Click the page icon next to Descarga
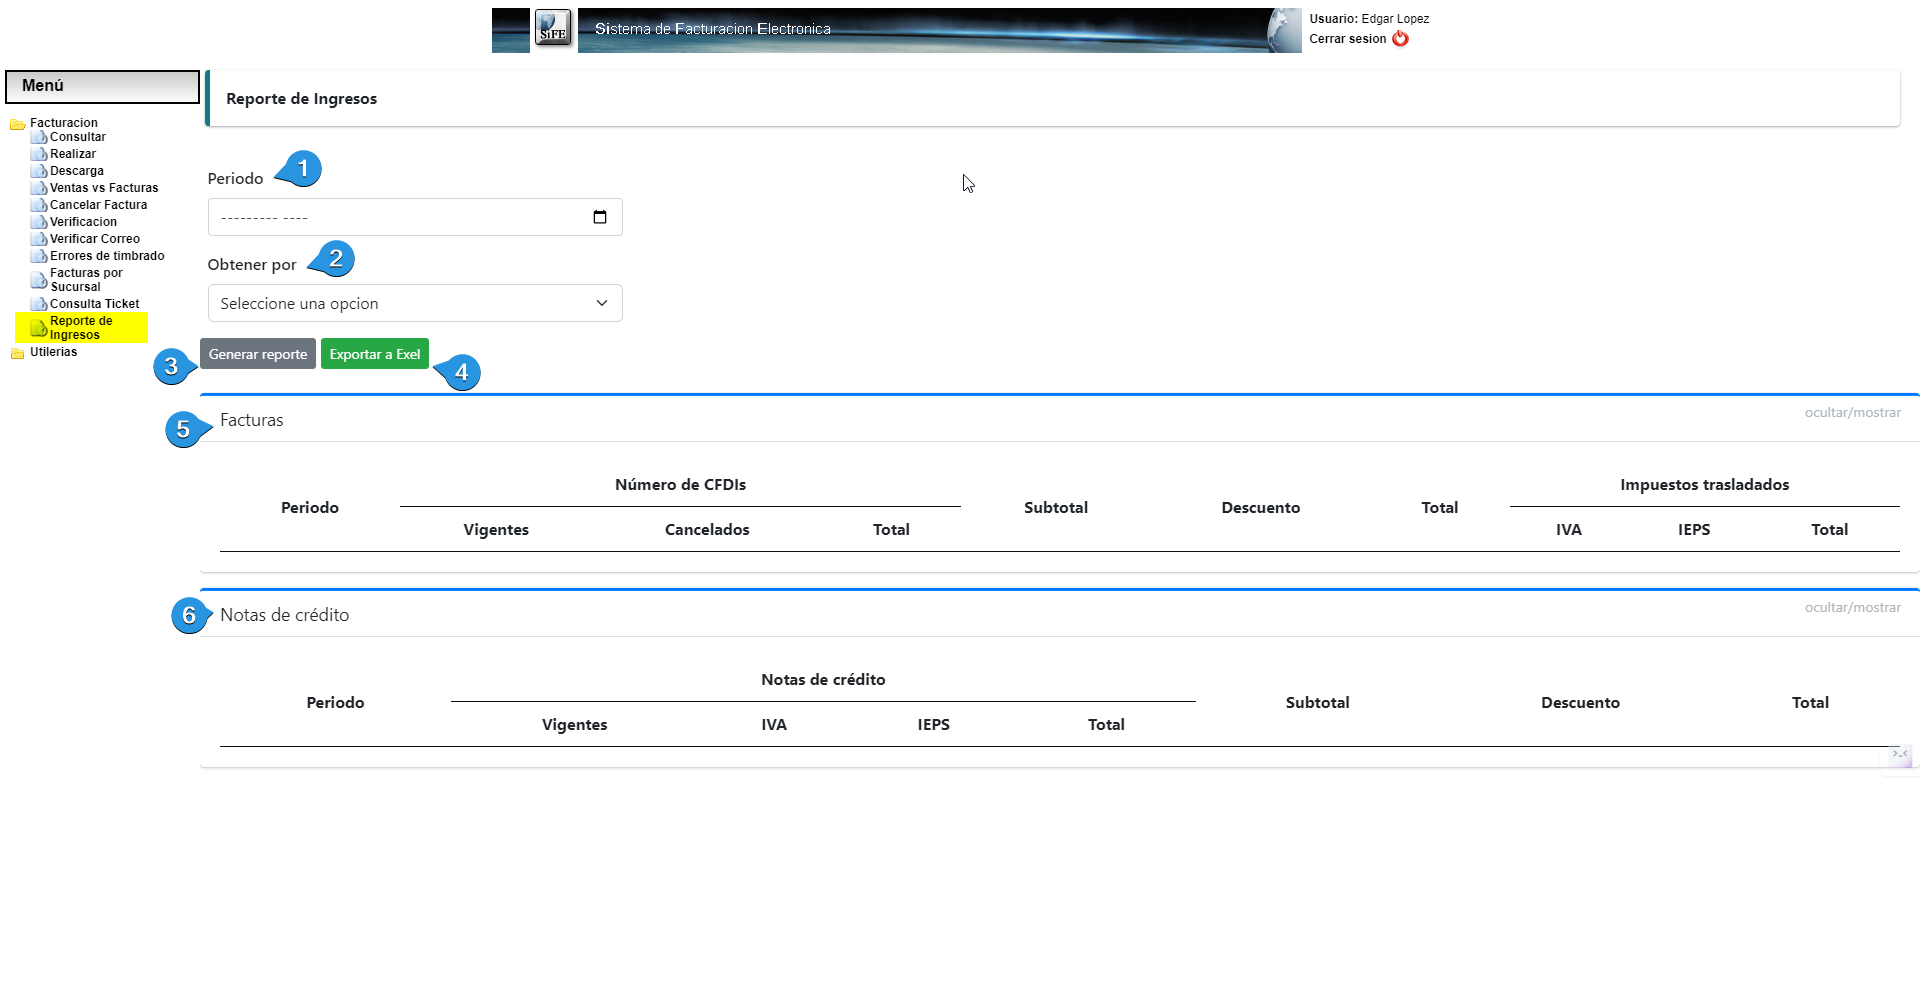The width and height of the screenshot is (1920, 991). 39,172
